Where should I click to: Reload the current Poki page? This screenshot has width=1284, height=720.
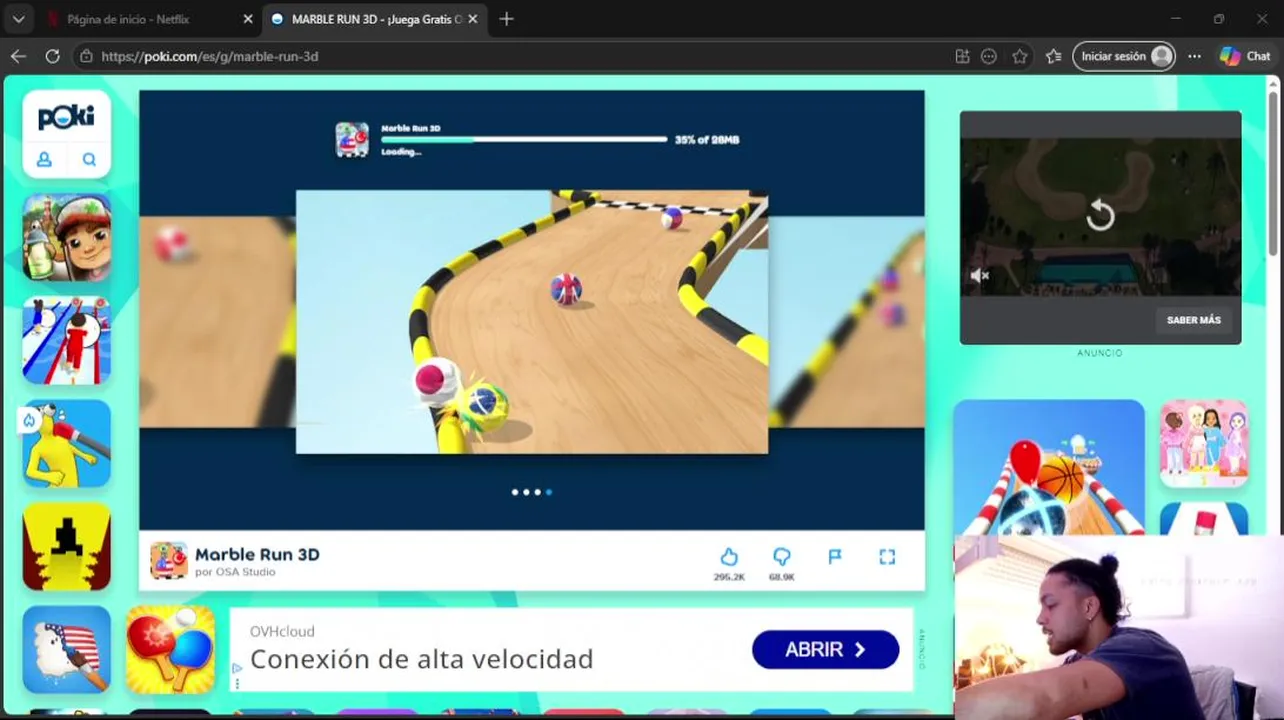(53, 57)
